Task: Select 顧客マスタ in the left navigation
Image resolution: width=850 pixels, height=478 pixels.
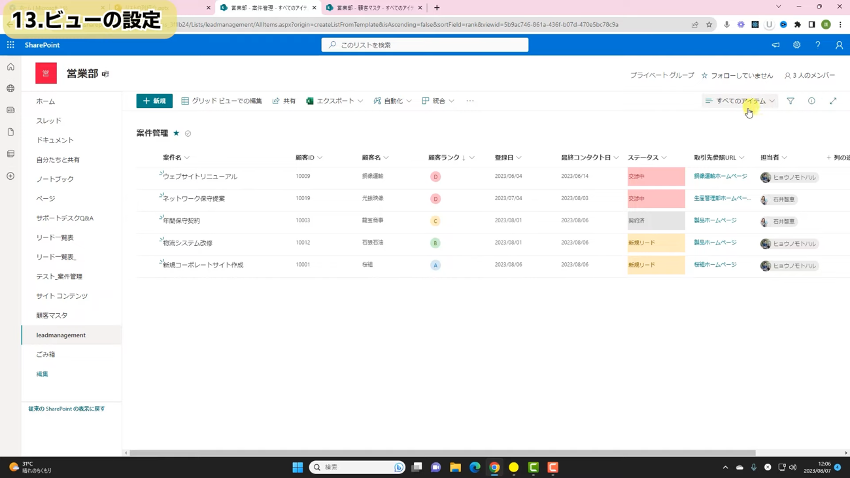Action: [x=52, y=315]
